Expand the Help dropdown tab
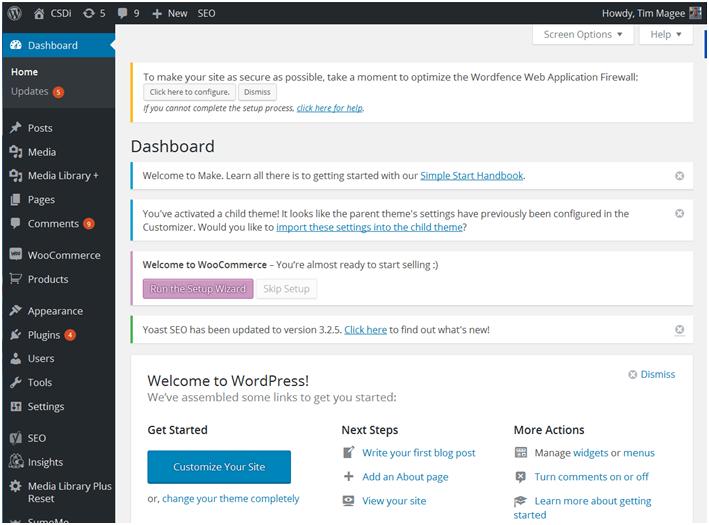 tap(666, 34)
